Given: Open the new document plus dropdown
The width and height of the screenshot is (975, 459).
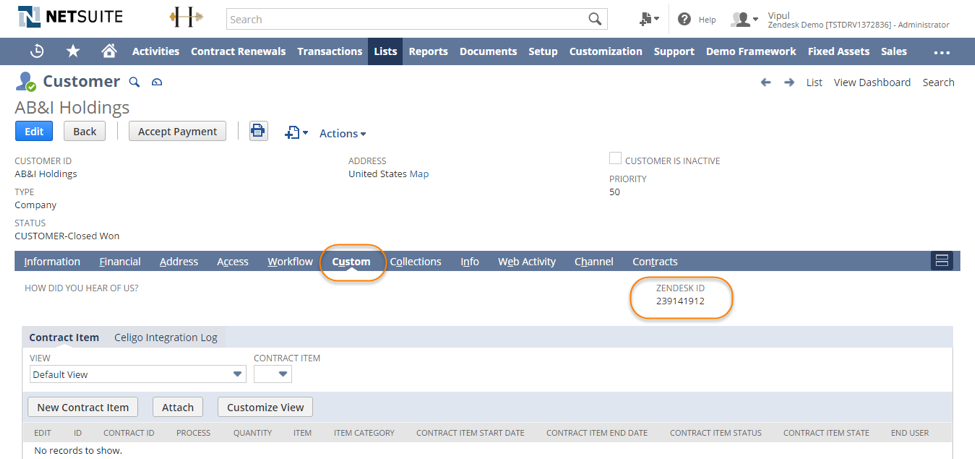Looking at the screenshot, I should (296, 132).
